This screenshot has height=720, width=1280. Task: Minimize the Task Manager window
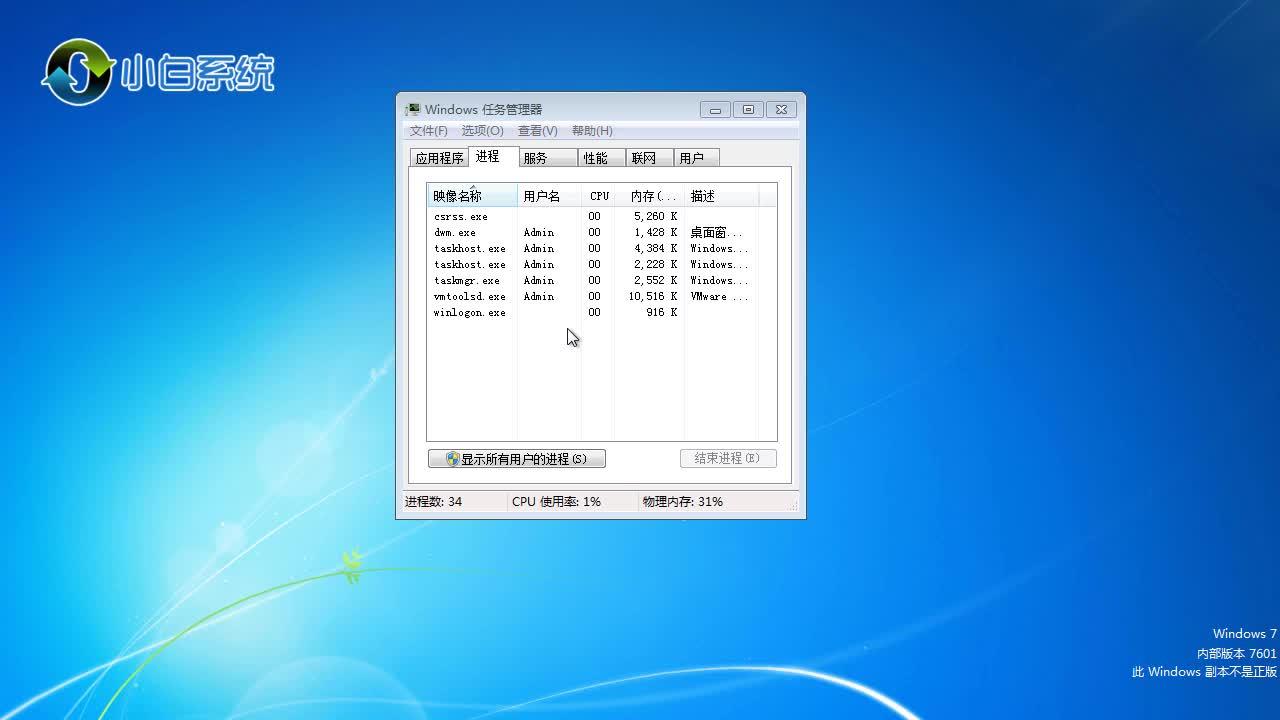click(715, 110)
